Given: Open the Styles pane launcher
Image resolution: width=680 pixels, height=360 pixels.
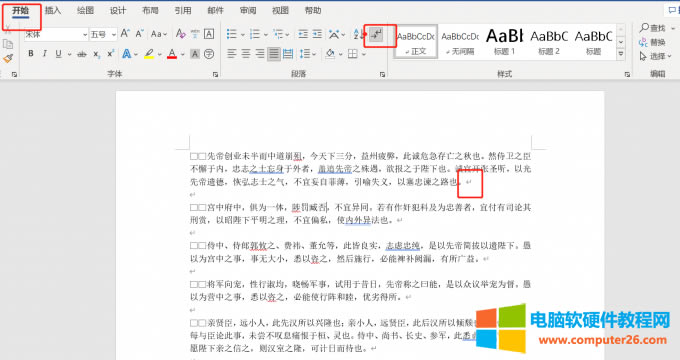Looking at the screenshot, I should click(x=627, y=75).
